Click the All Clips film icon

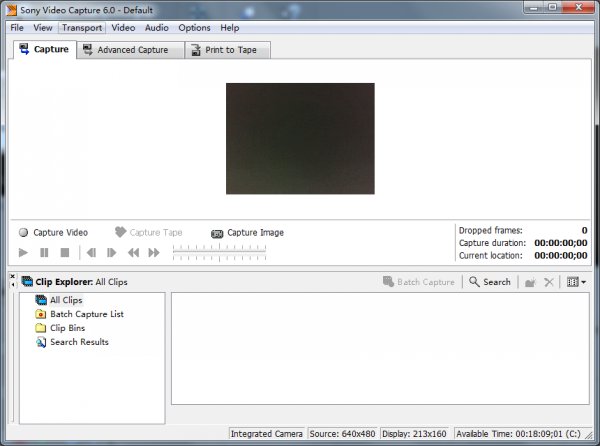point(41,300)
